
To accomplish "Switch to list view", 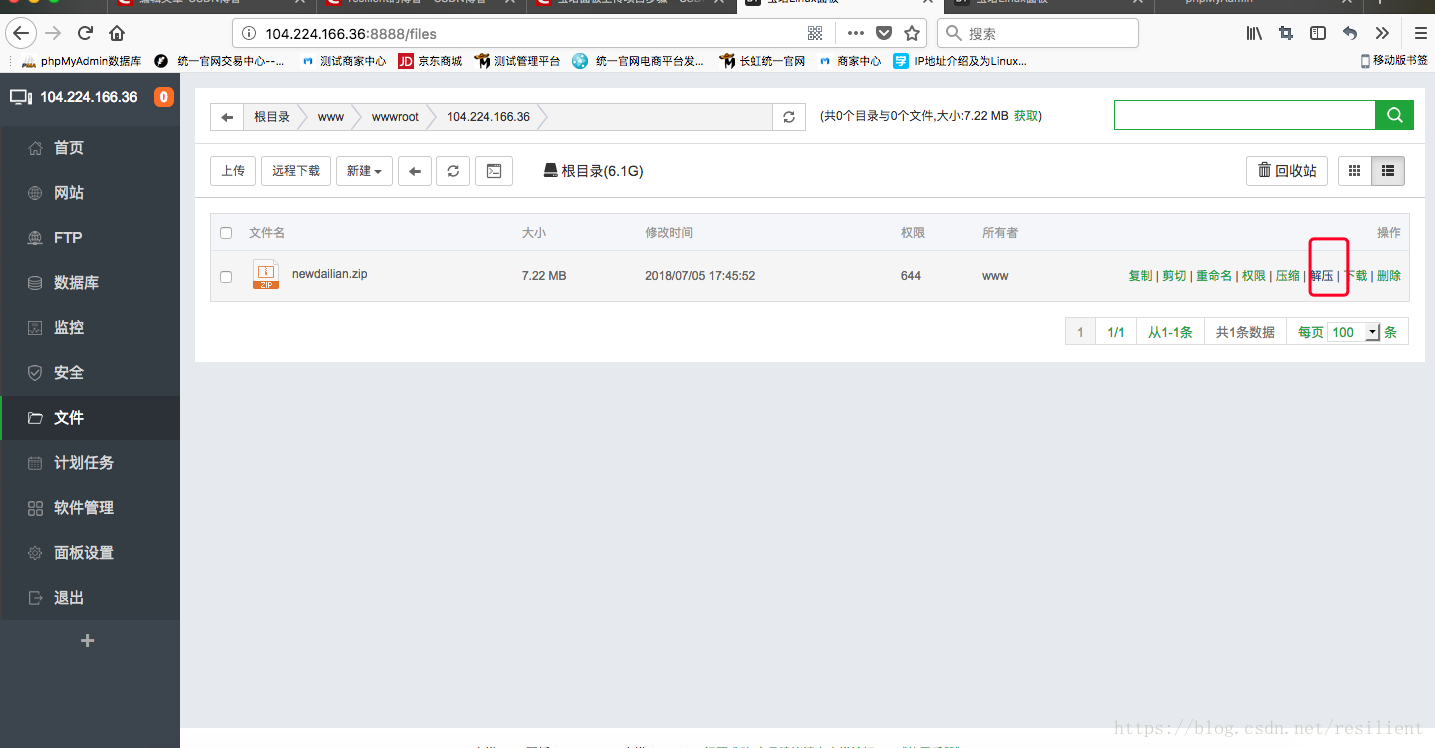I will pyautogui.click(x=1388, y=171).
